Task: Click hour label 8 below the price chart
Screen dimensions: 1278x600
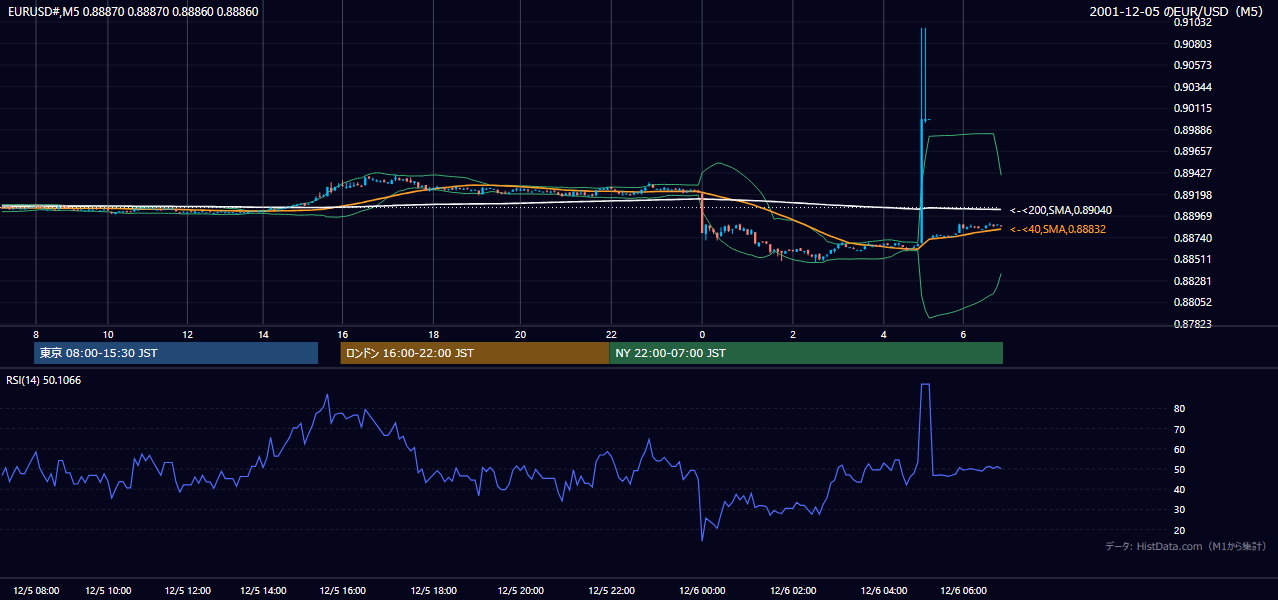Action: pos(36,334)
